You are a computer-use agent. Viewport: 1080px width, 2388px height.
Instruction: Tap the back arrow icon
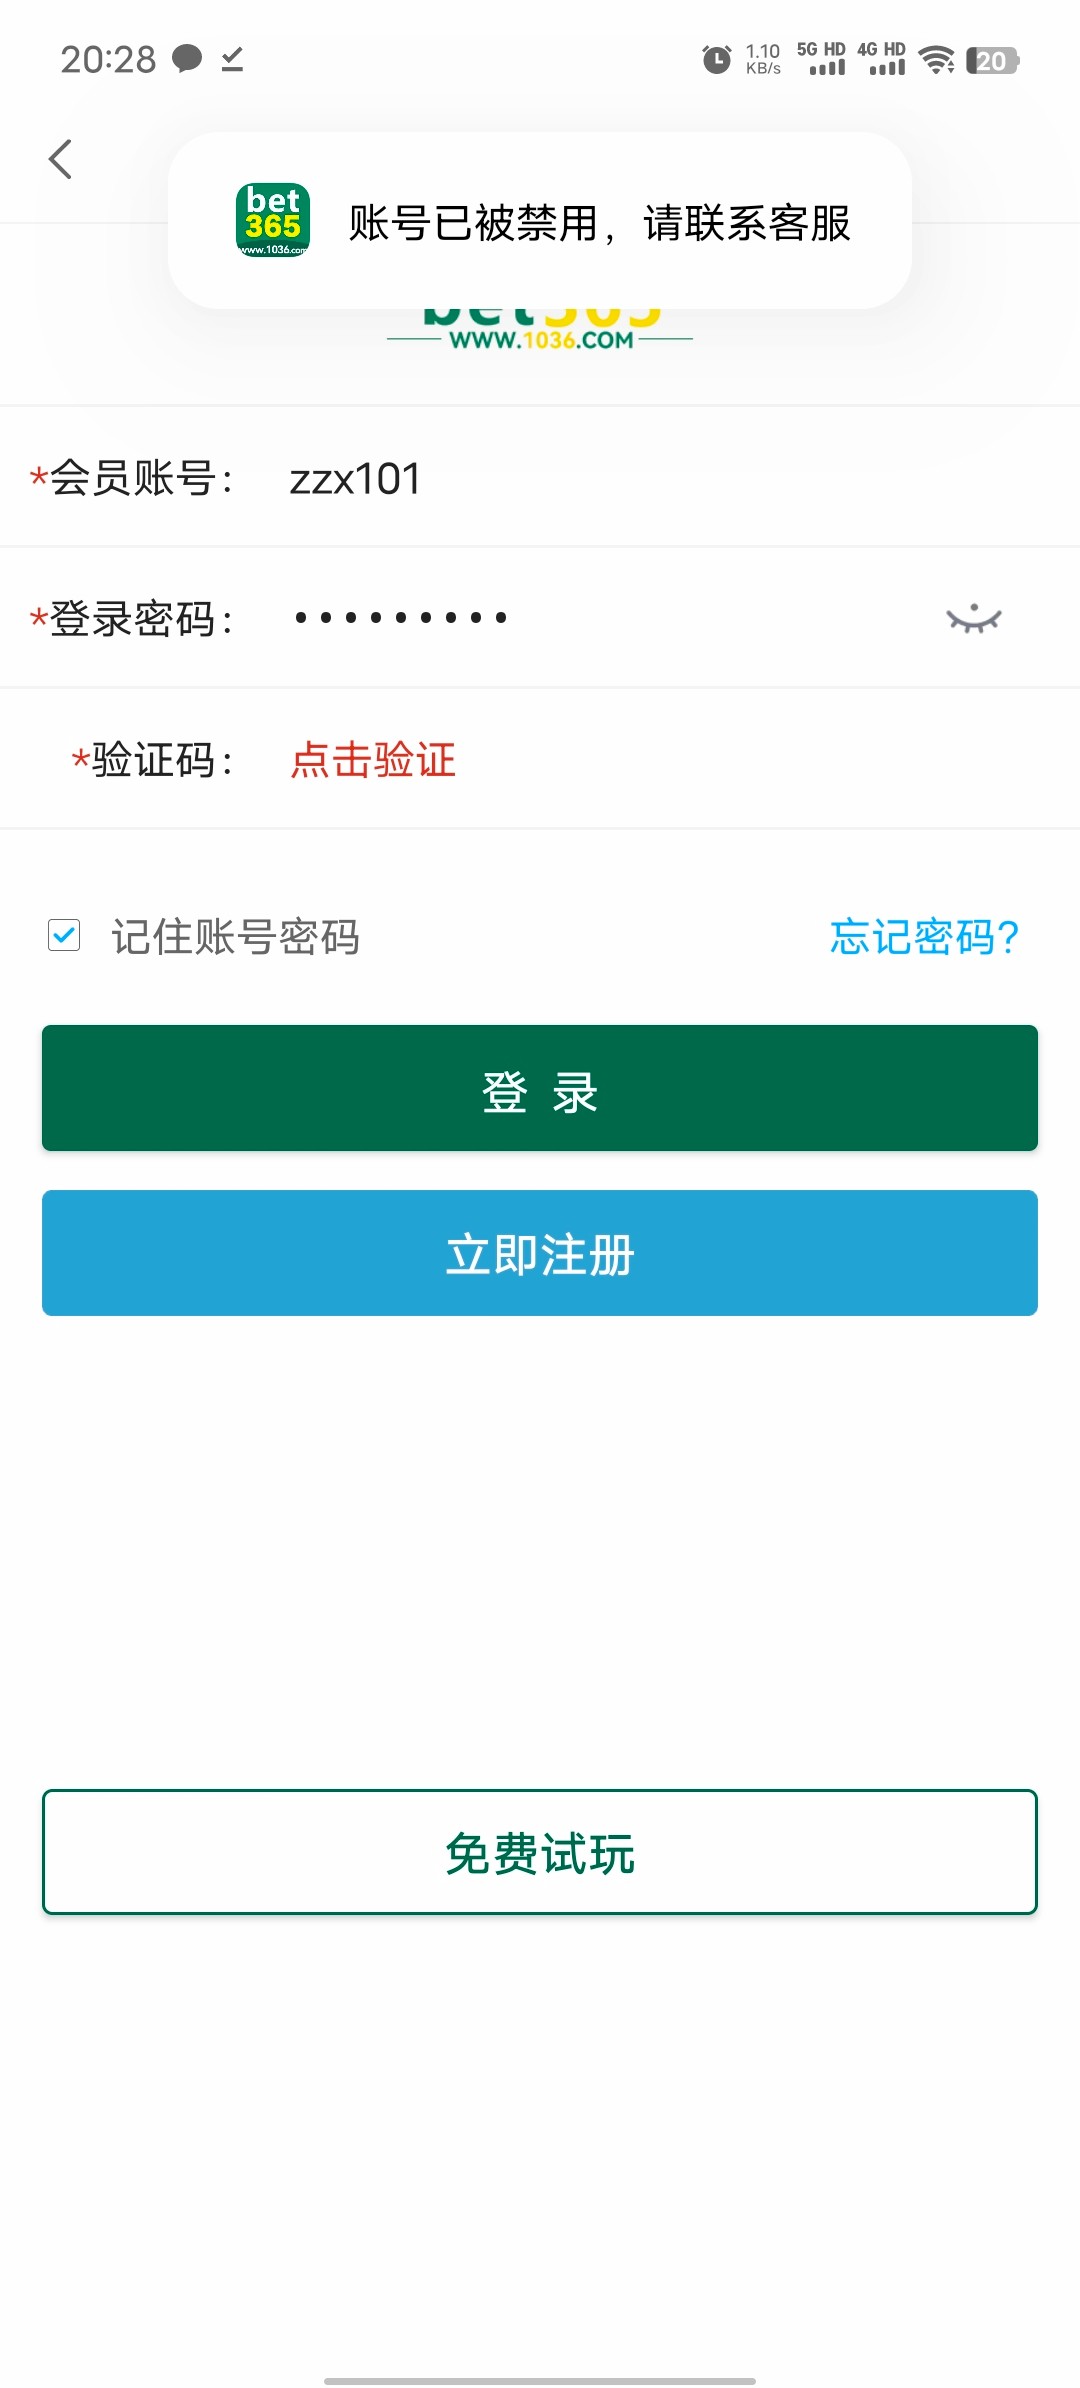61,159
